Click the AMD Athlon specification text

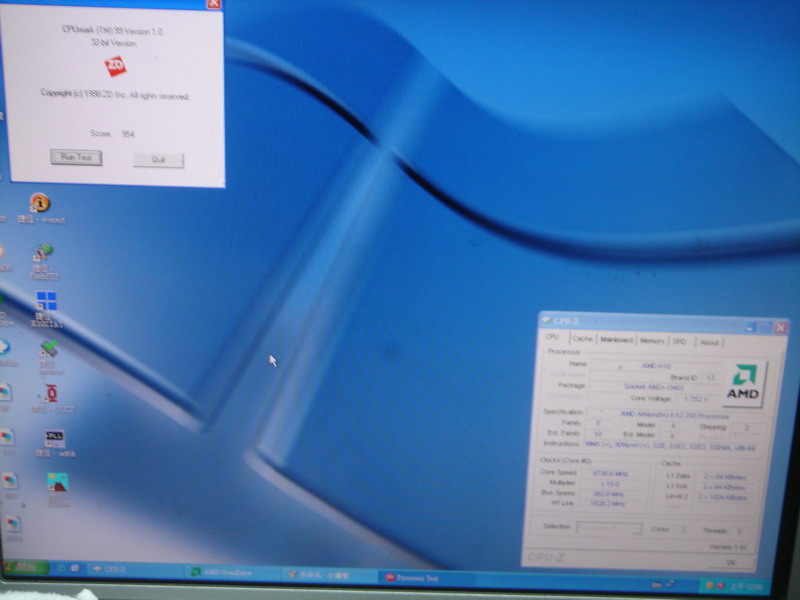pos(674,415)
